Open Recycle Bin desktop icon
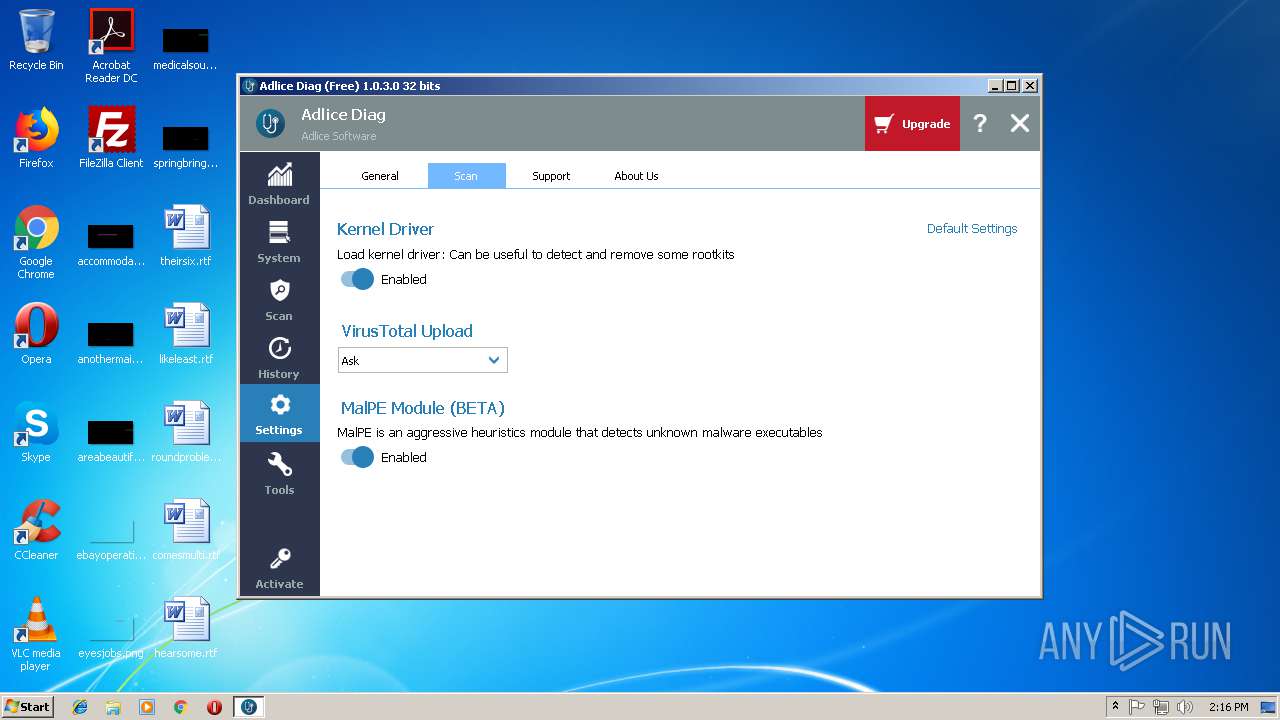Screen dimensions: 1280x720 coord(36,40)
